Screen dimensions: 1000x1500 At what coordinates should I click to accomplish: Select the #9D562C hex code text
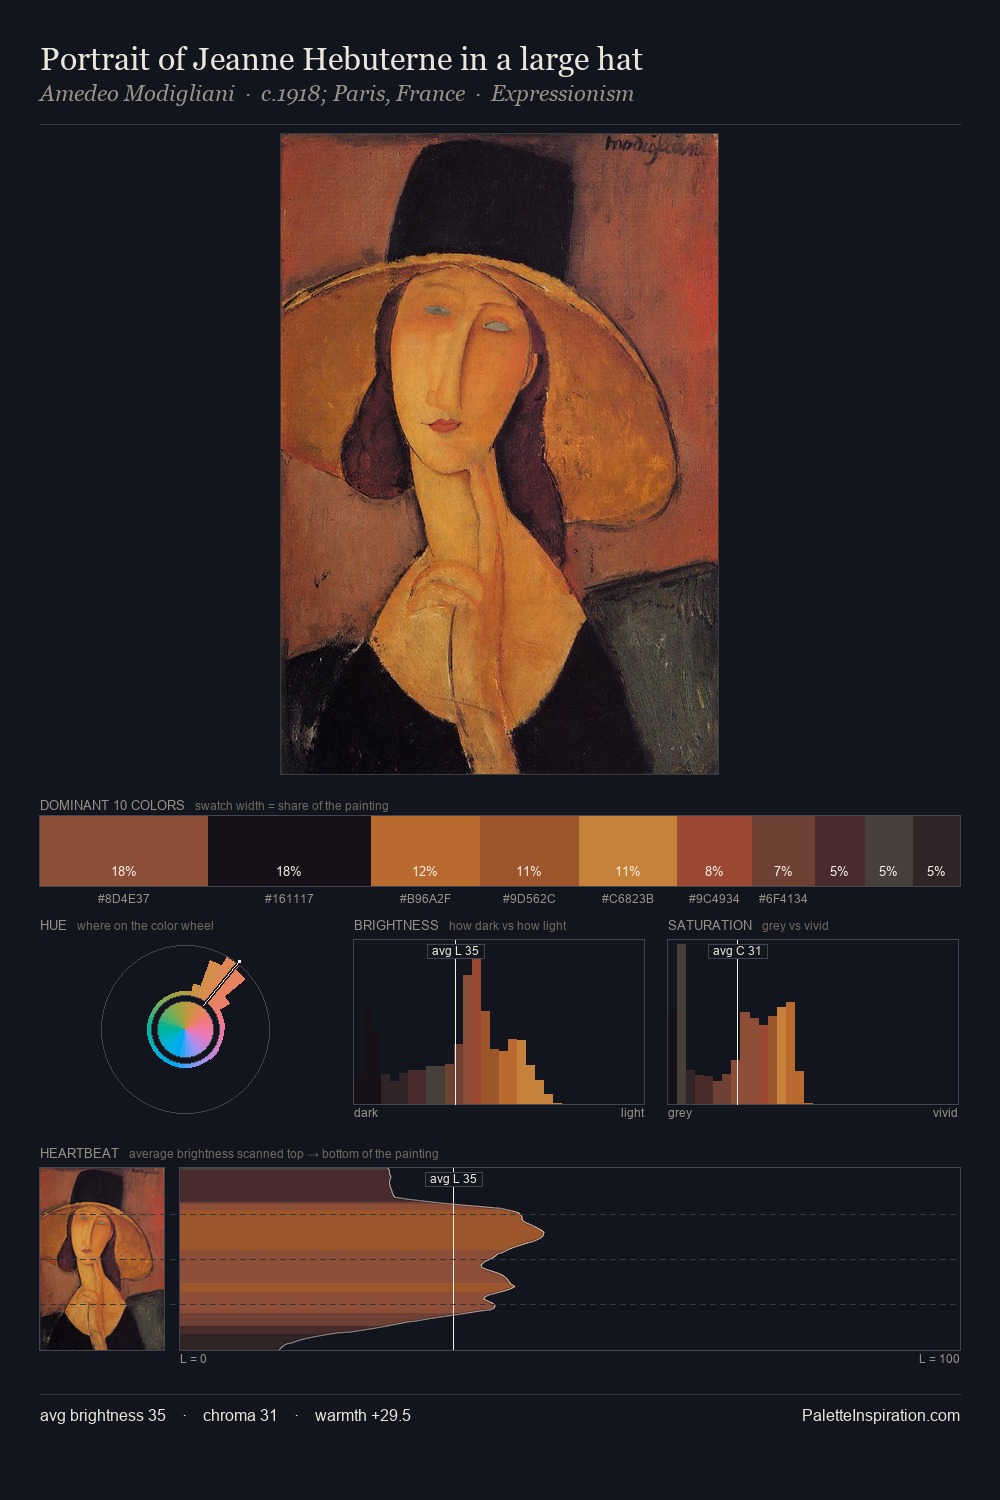click(529, 899)
